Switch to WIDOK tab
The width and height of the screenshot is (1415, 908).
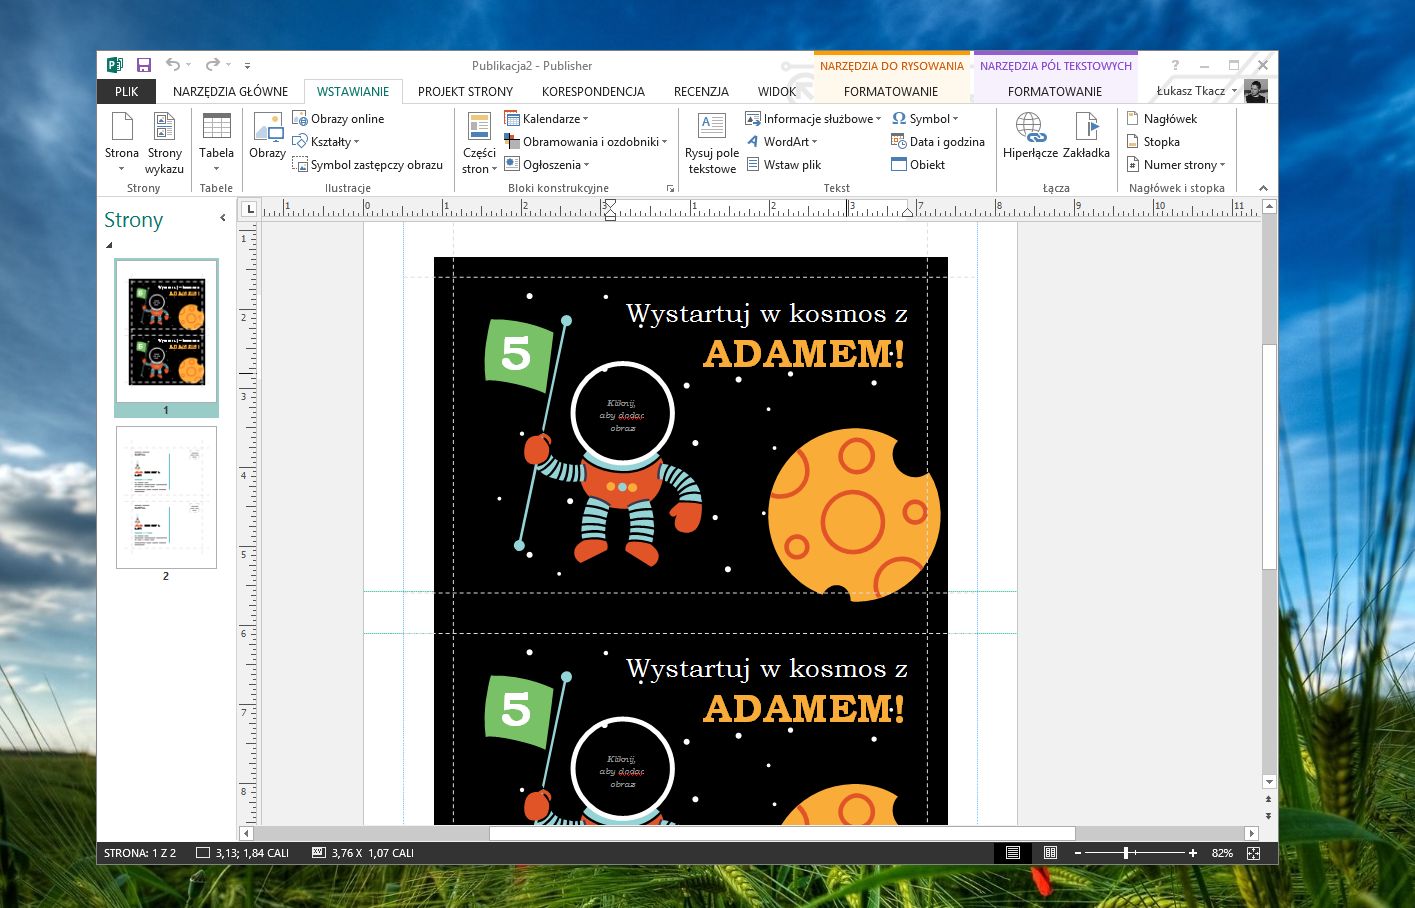coord(777,91)
